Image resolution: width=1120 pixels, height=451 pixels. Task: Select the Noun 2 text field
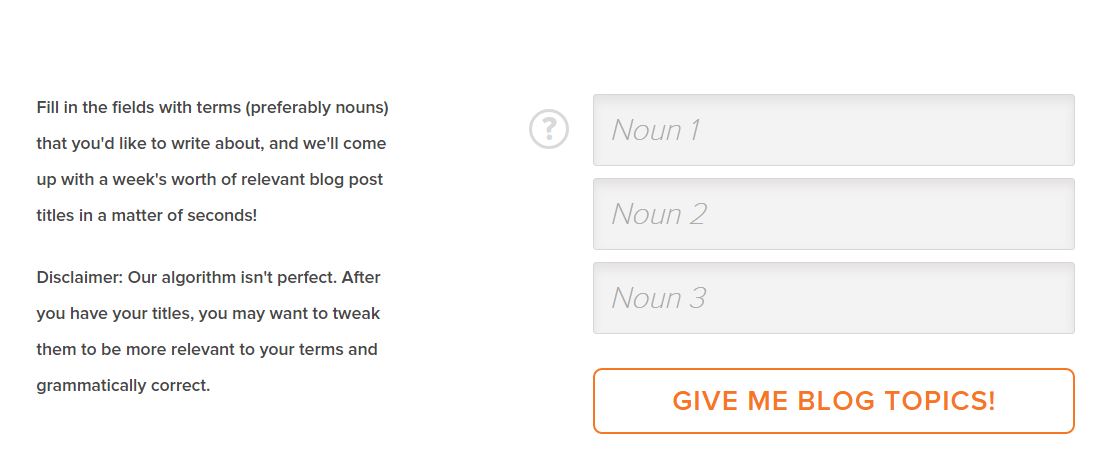click(x=834, y=214)
